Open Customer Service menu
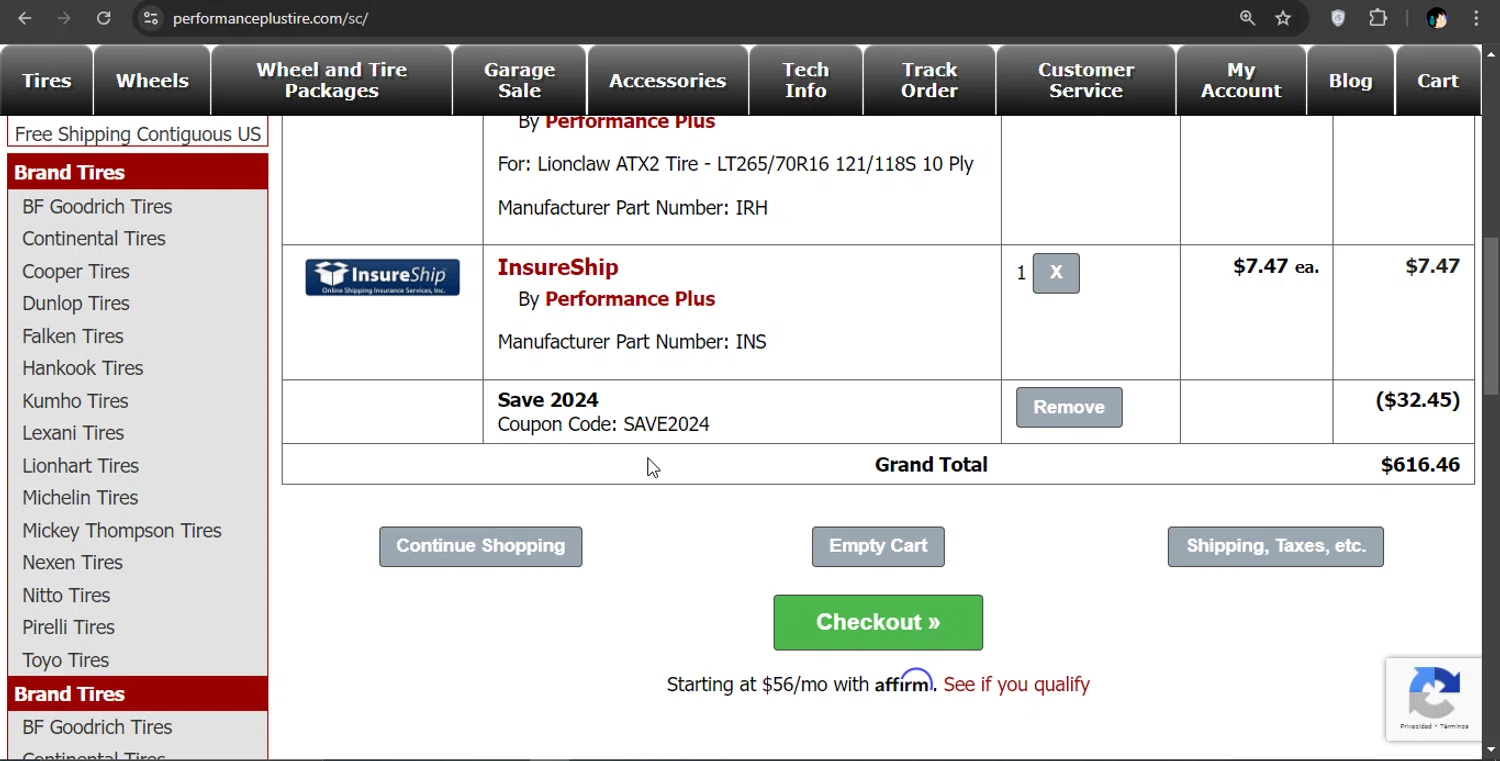1500x761 pixels. 1086,80
